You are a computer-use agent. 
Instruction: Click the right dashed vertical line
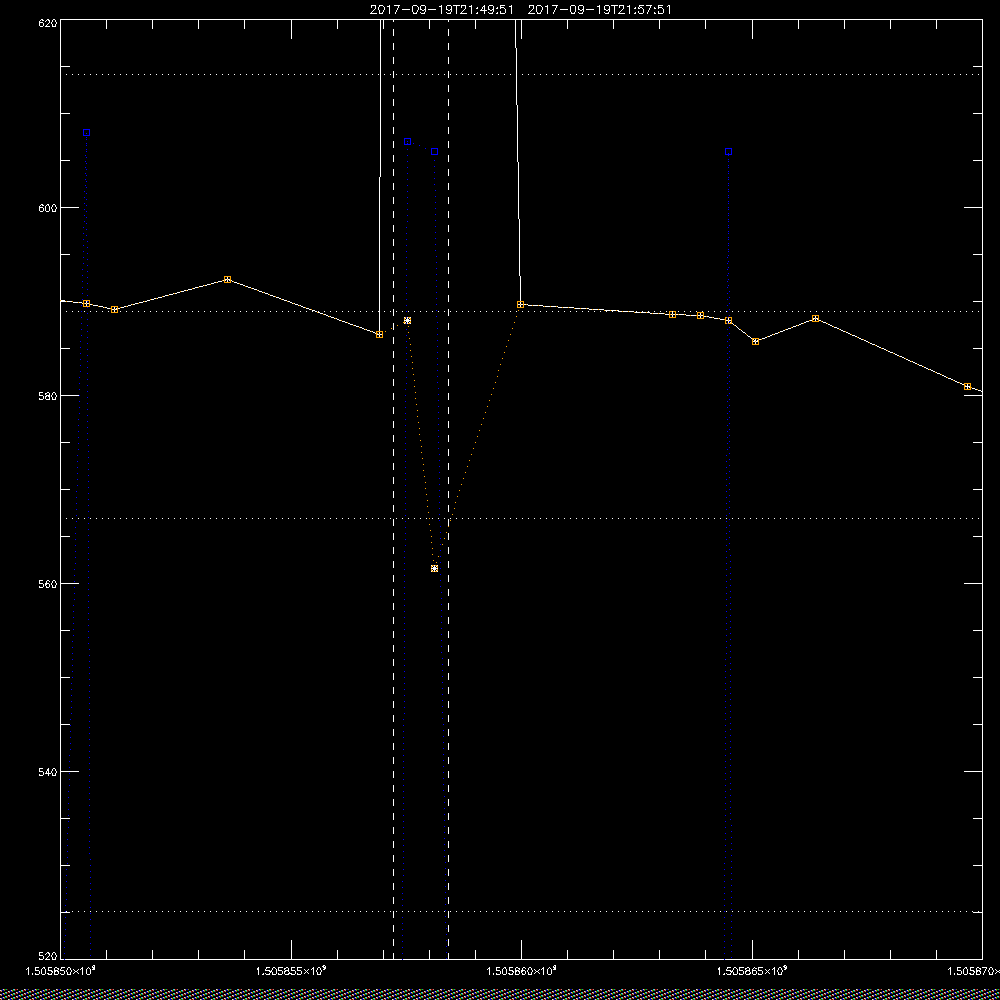[448, 489]
